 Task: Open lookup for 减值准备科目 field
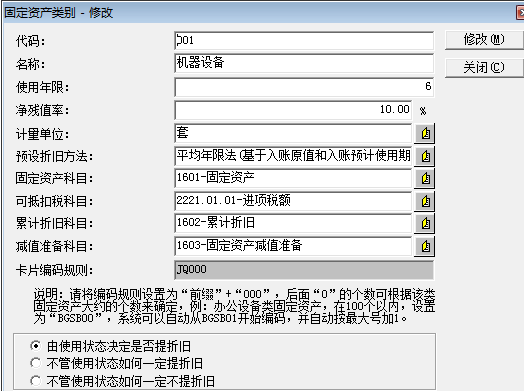425,246
